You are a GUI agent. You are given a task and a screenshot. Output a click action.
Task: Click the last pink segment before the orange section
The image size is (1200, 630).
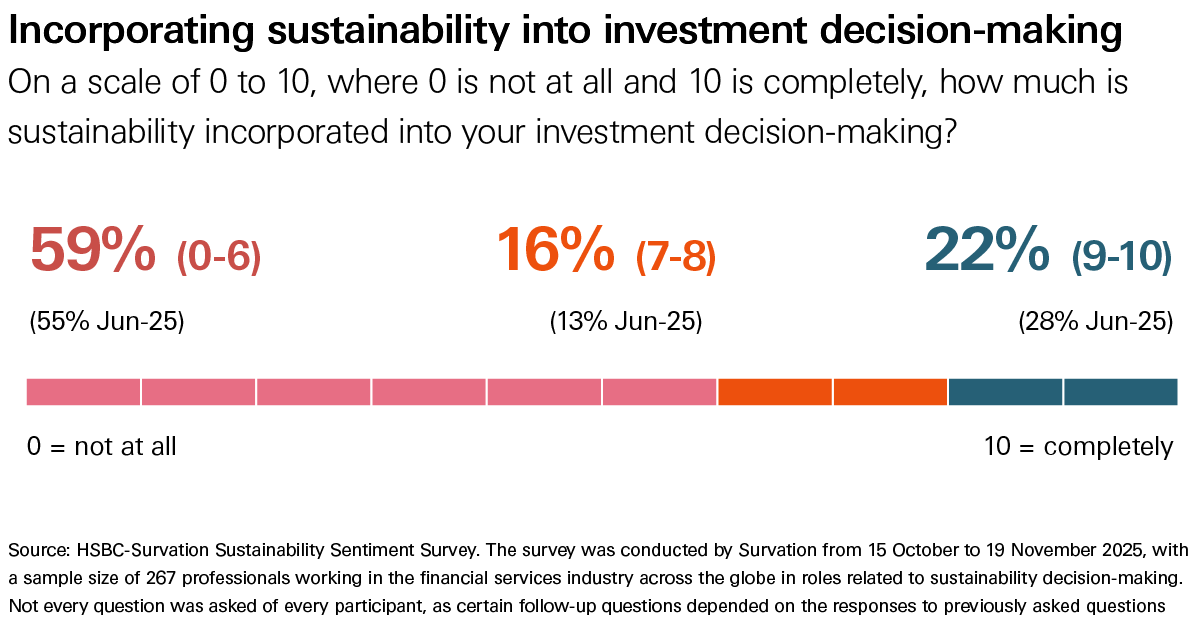pos(659,392)
